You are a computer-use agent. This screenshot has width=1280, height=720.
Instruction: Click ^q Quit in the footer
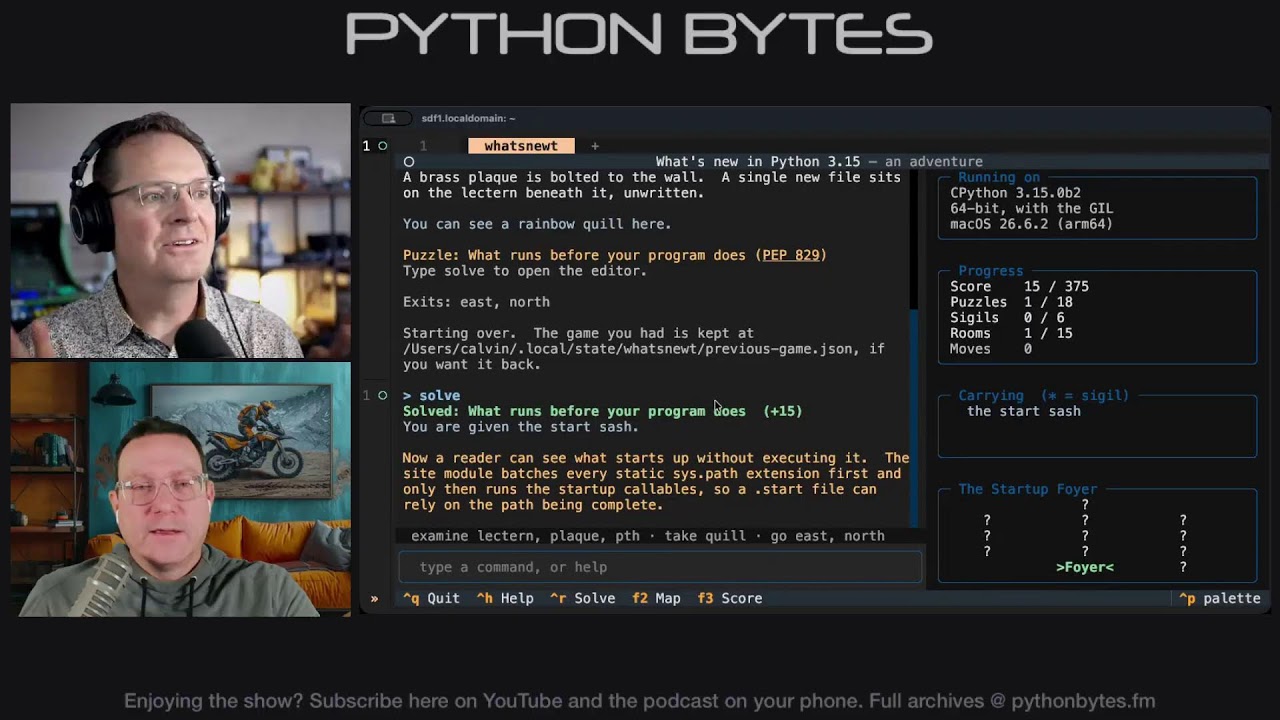click(431, 598)
